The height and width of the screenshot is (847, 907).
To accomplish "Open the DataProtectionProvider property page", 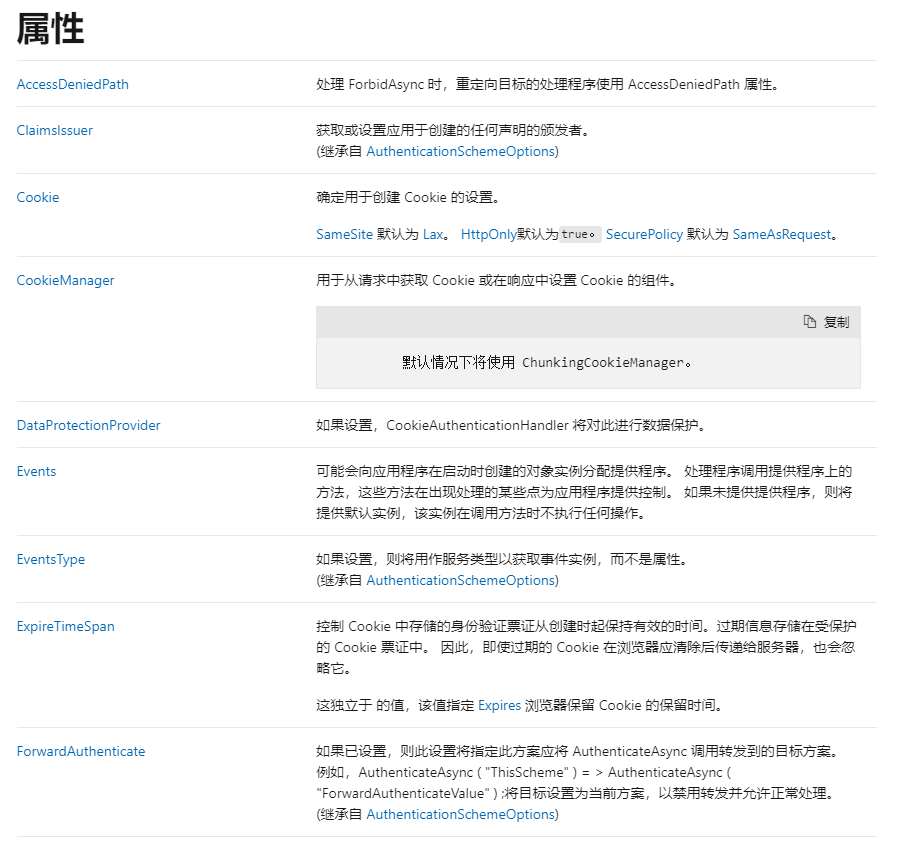I will click(x=88, y=425).
